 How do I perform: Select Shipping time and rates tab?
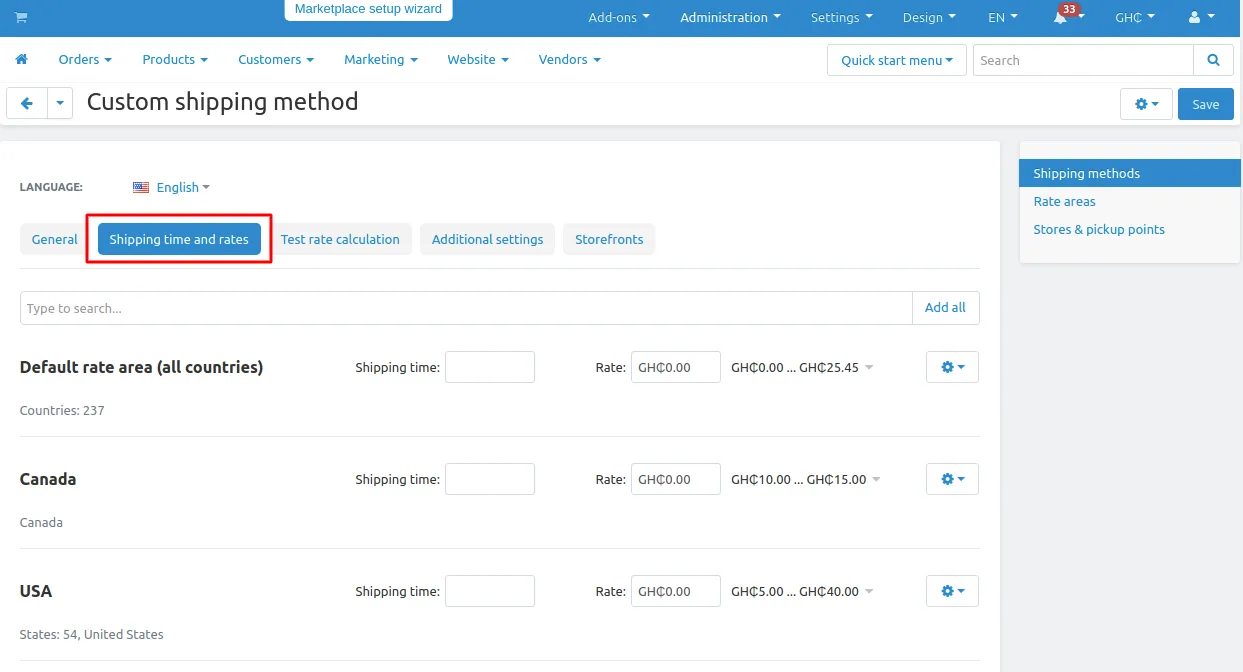coord(179,239)
